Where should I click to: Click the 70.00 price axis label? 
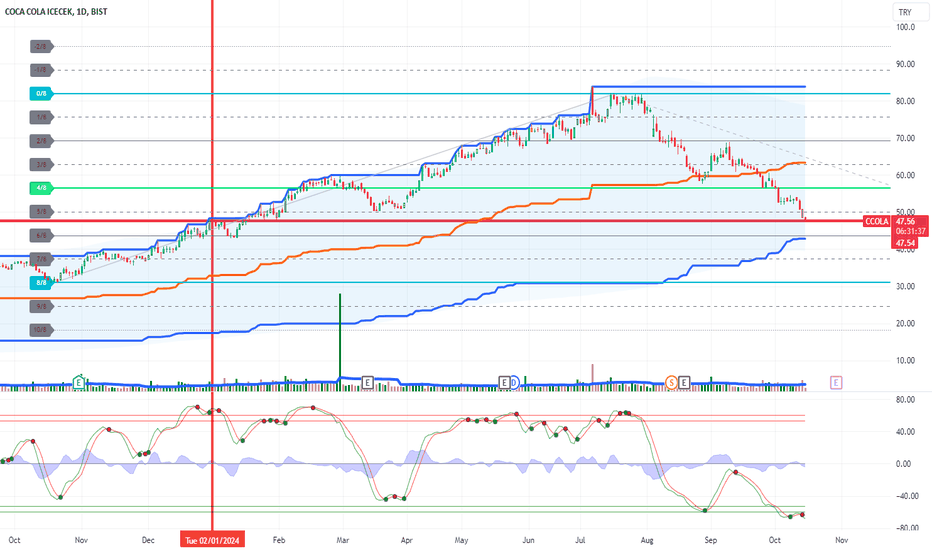906,139
